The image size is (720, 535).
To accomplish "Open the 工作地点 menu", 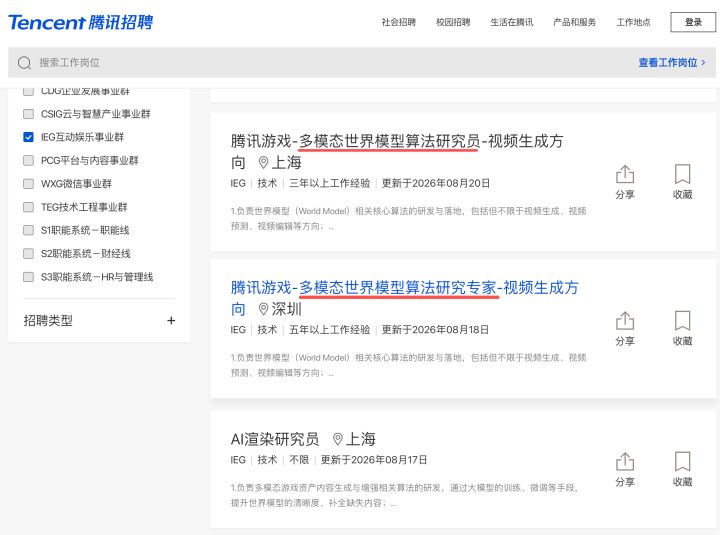I will point(633,22).
